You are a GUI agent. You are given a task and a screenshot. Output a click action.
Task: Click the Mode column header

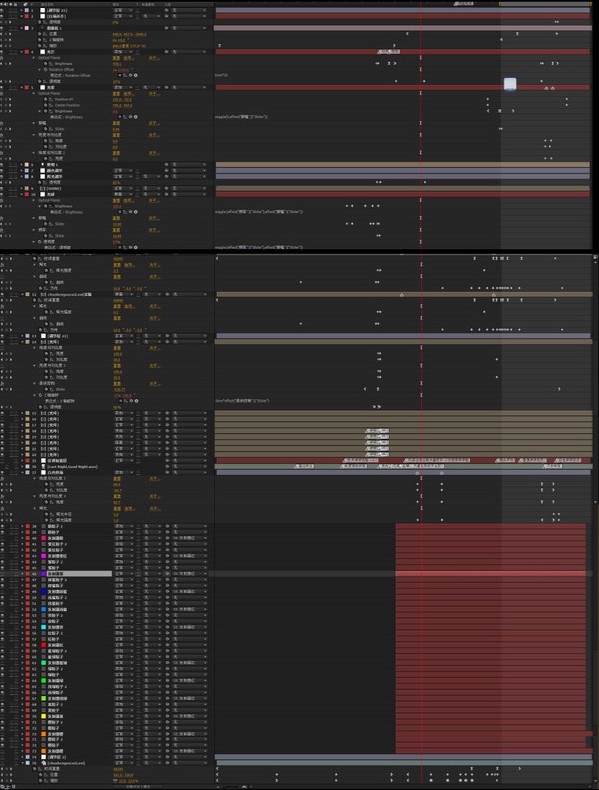pos(117,4)
